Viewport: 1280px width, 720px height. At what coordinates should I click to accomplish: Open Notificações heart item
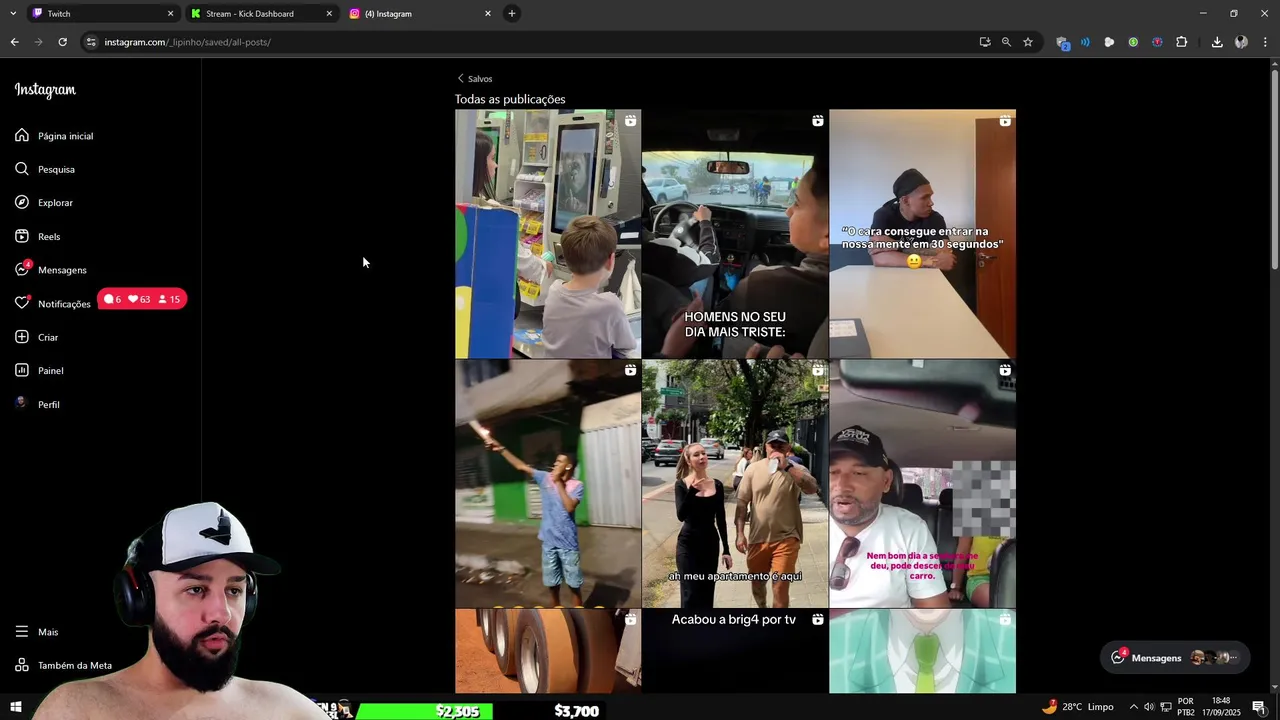pyautogui.click(x=53, y=303)
